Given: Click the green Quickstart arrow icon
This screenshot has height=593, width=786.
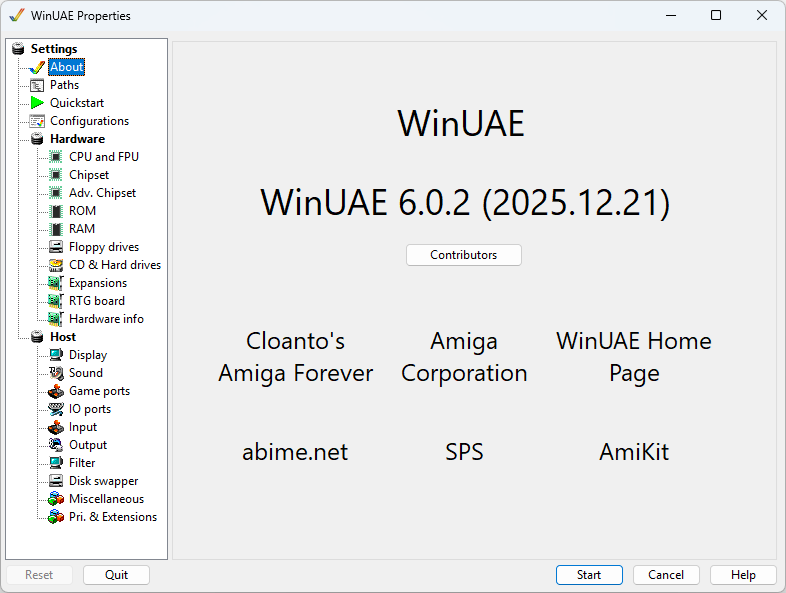Looking at the screenshot, I should [x=37, y=103].
